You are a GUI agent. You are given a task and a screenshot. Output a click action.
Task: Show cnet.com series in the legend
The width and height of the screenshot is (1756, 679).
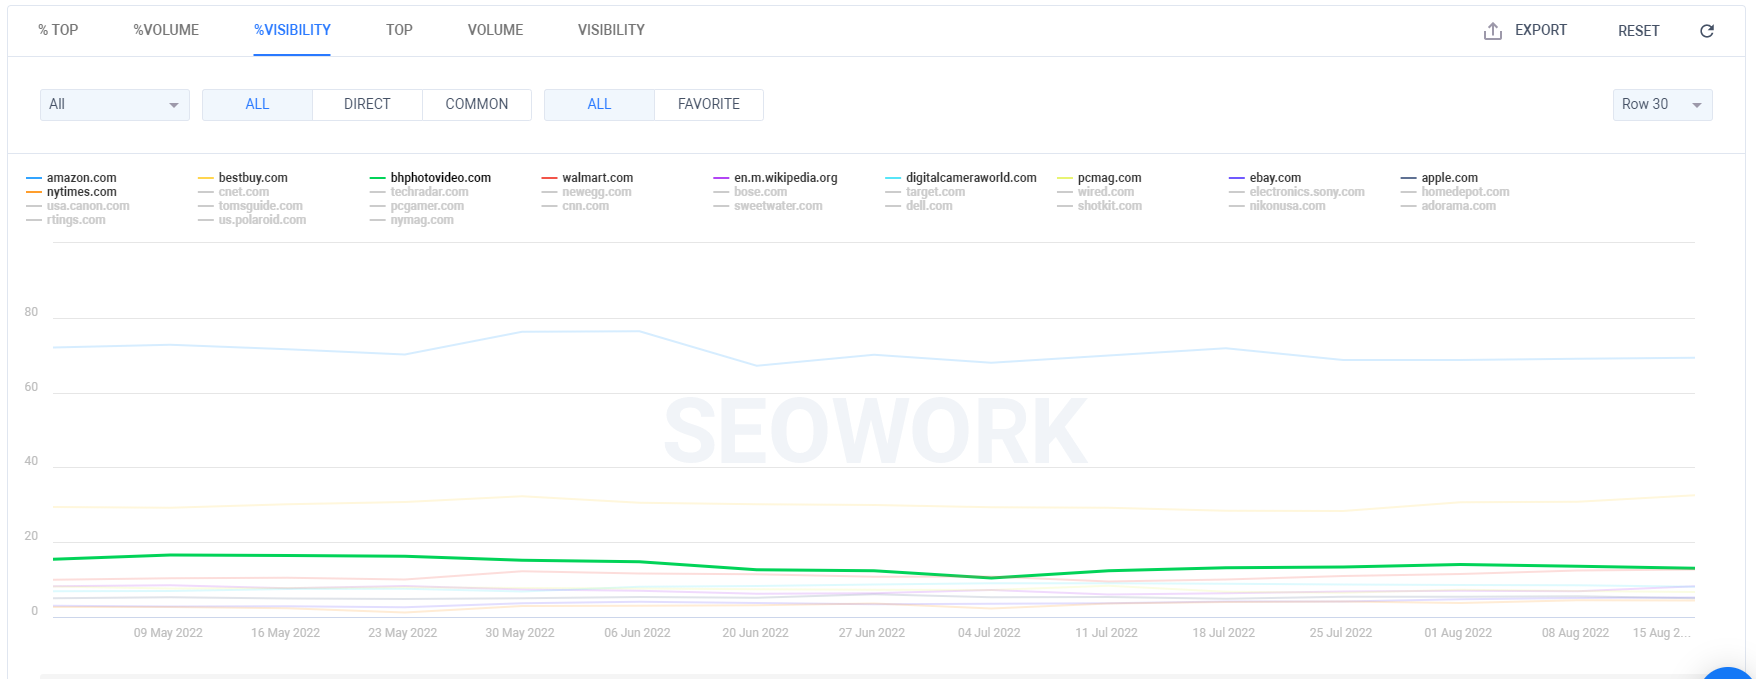(234, 192)
